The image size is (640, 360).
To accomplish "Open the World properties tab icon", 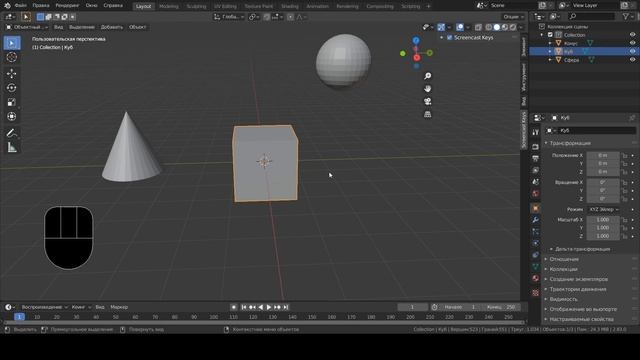I will pyautogui.click(x=536, y=193).
